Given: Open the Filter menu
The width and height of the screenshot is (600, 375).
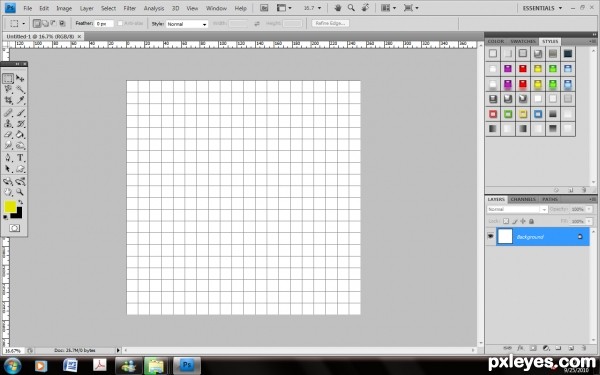Looking at the screenshot, I should pyautogui.click(x=130, y=8).
